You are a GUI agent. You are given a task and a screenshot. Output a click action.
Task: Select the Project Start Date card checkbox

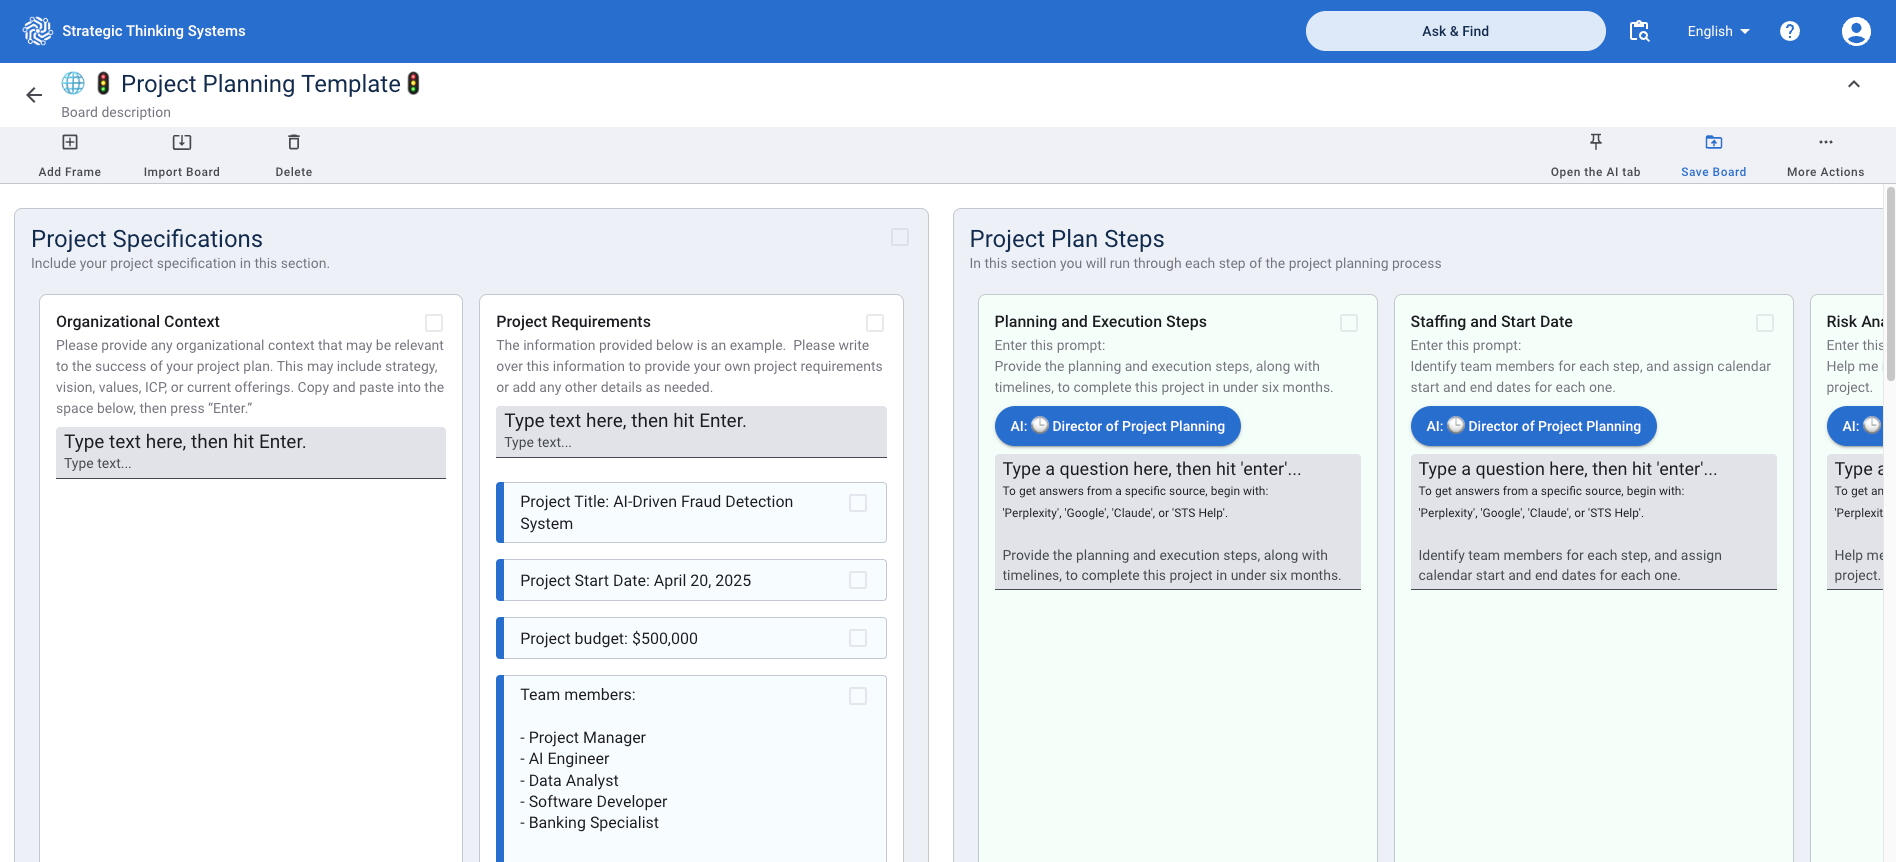coord(858,580)
